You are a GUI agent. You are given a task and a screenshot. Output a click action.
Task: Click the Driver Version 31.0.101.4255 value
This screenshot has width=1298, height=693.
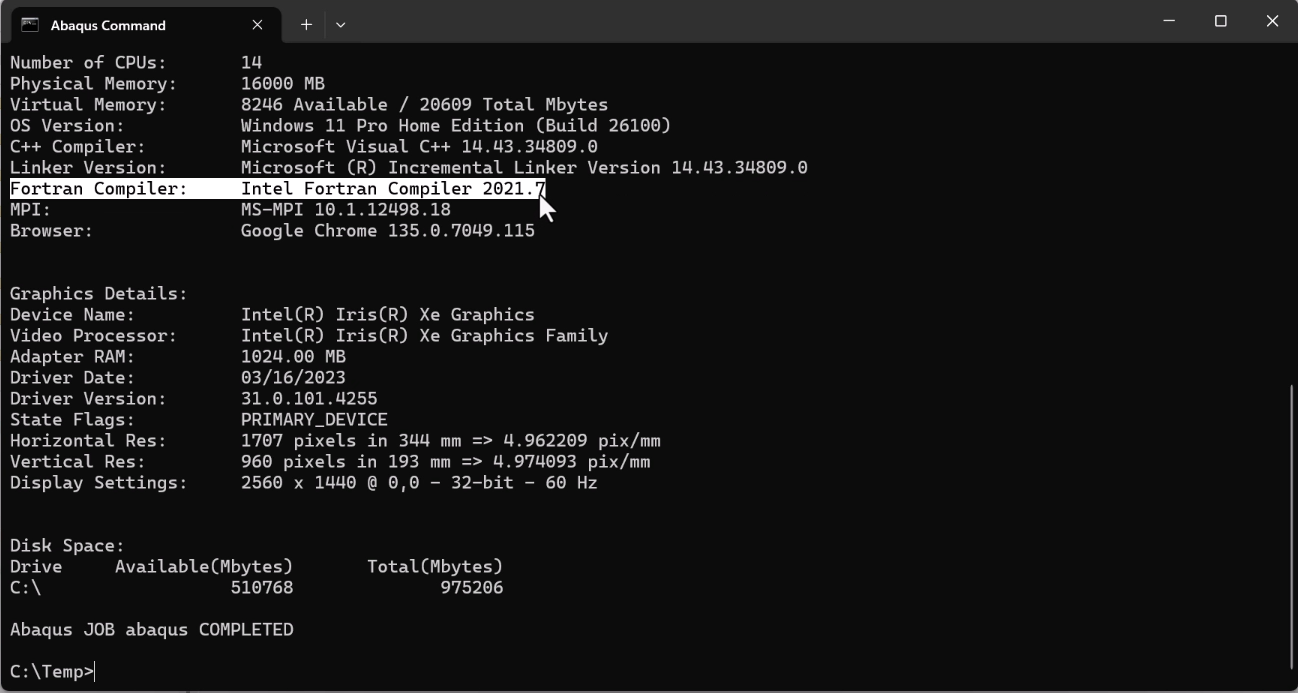click(309, 399)
